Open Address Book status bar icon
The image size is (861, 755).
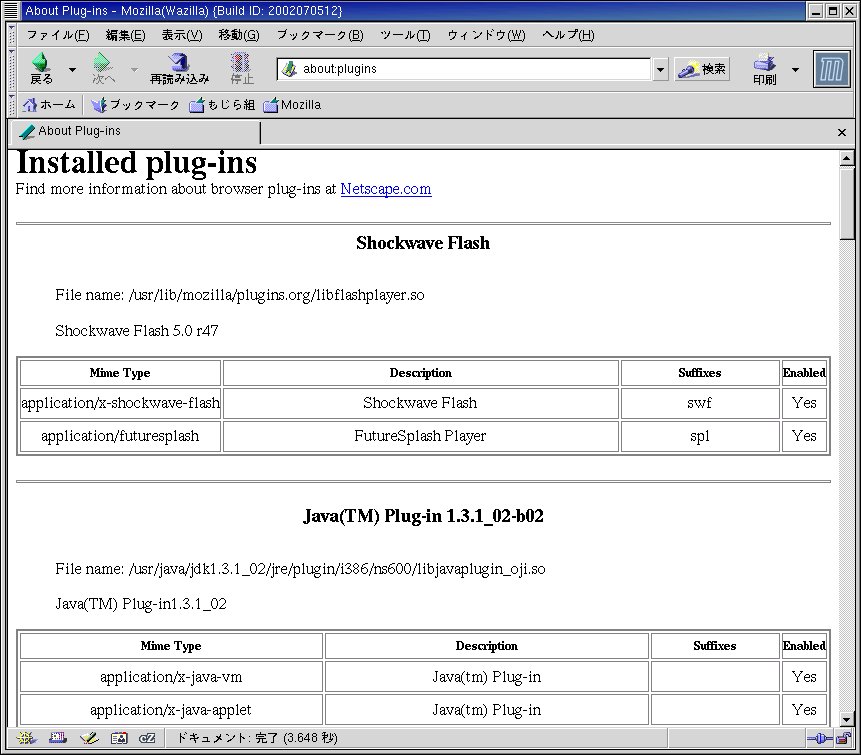[x=119, y=739]
